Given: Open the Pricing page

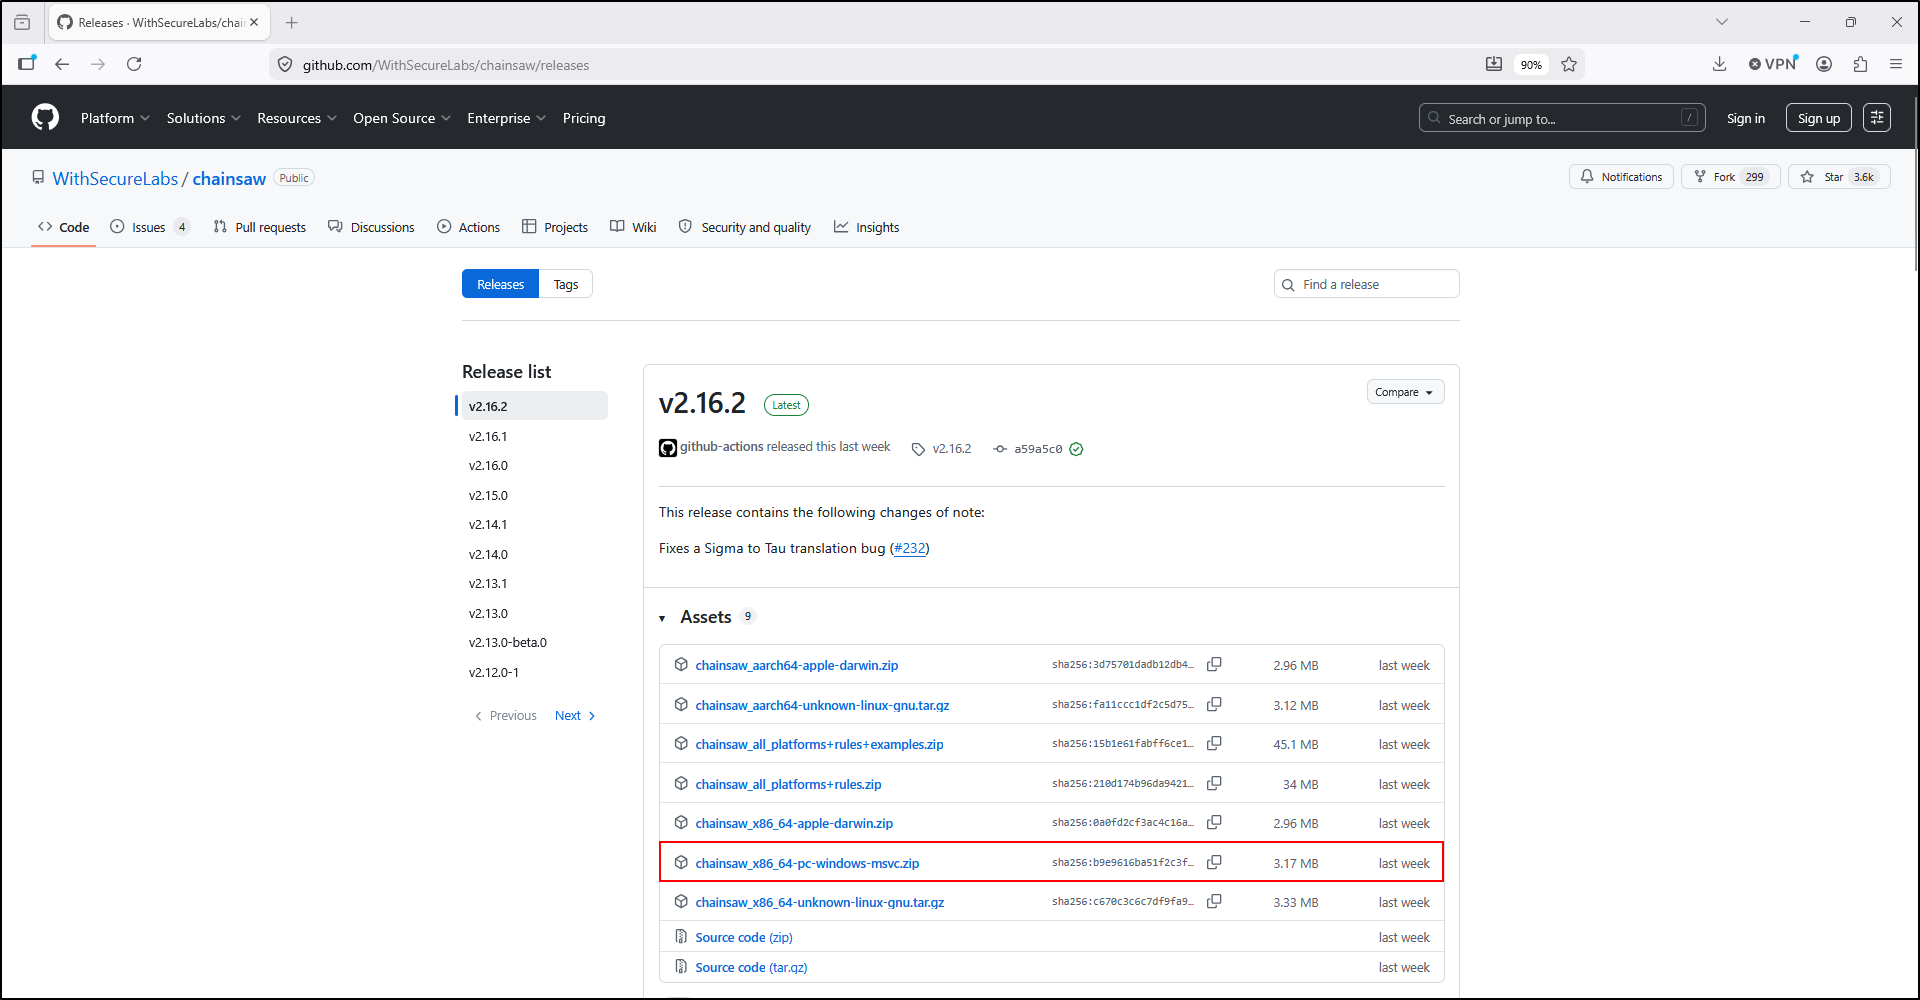Looking at the screenshot, I should [584, 118].
